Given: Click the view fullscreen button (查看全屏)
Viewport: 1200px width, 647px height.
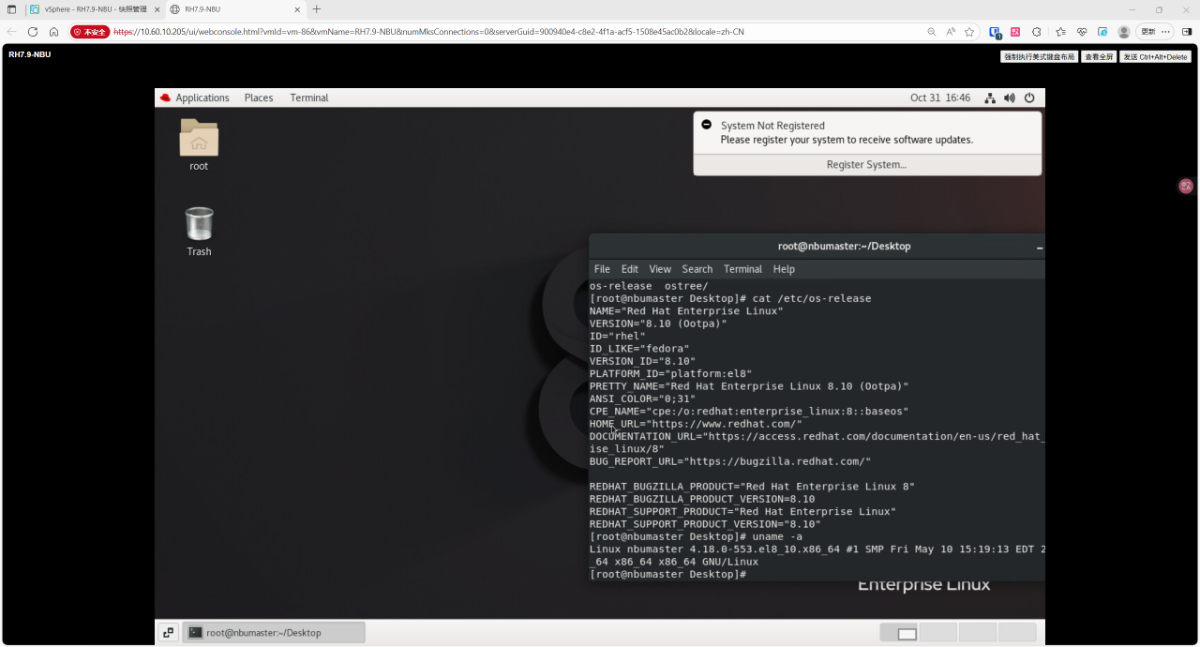Looking at the screenshot, I should [x=1099, y=57].
